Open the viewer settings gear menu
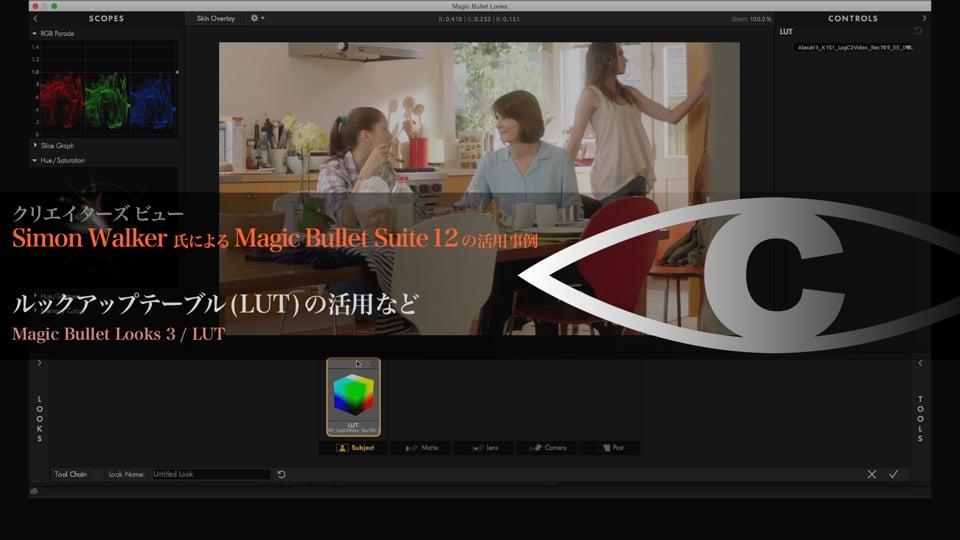The image size is (960, 540). point(257,18)
